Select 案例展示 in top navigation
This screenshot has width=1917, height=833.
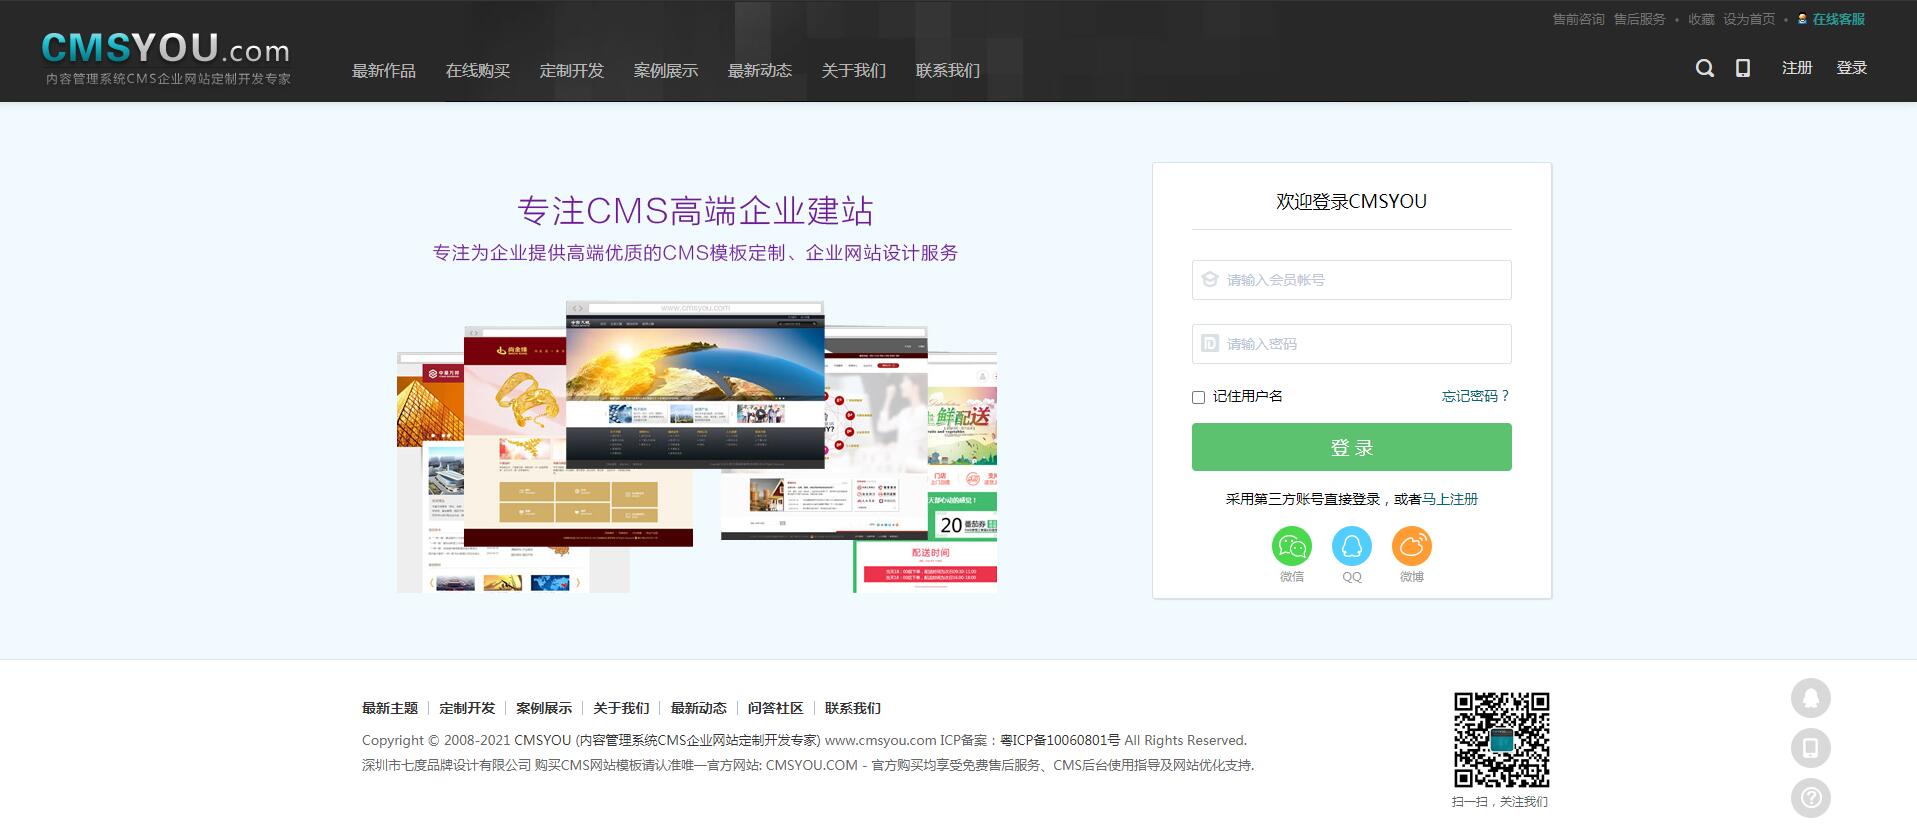[666, 70]
